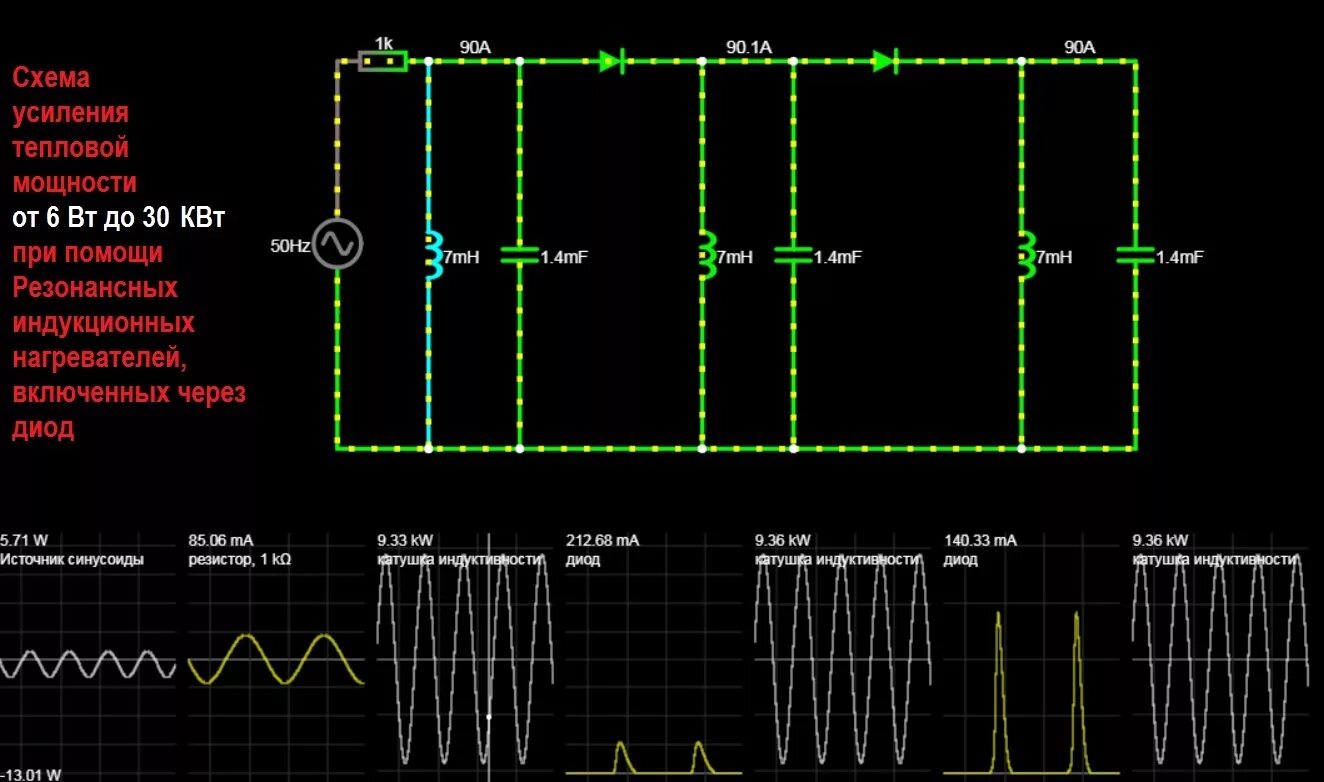Click the 5.71 W scope reading
Screen dimensions: 1324x782
pos(24,540)
